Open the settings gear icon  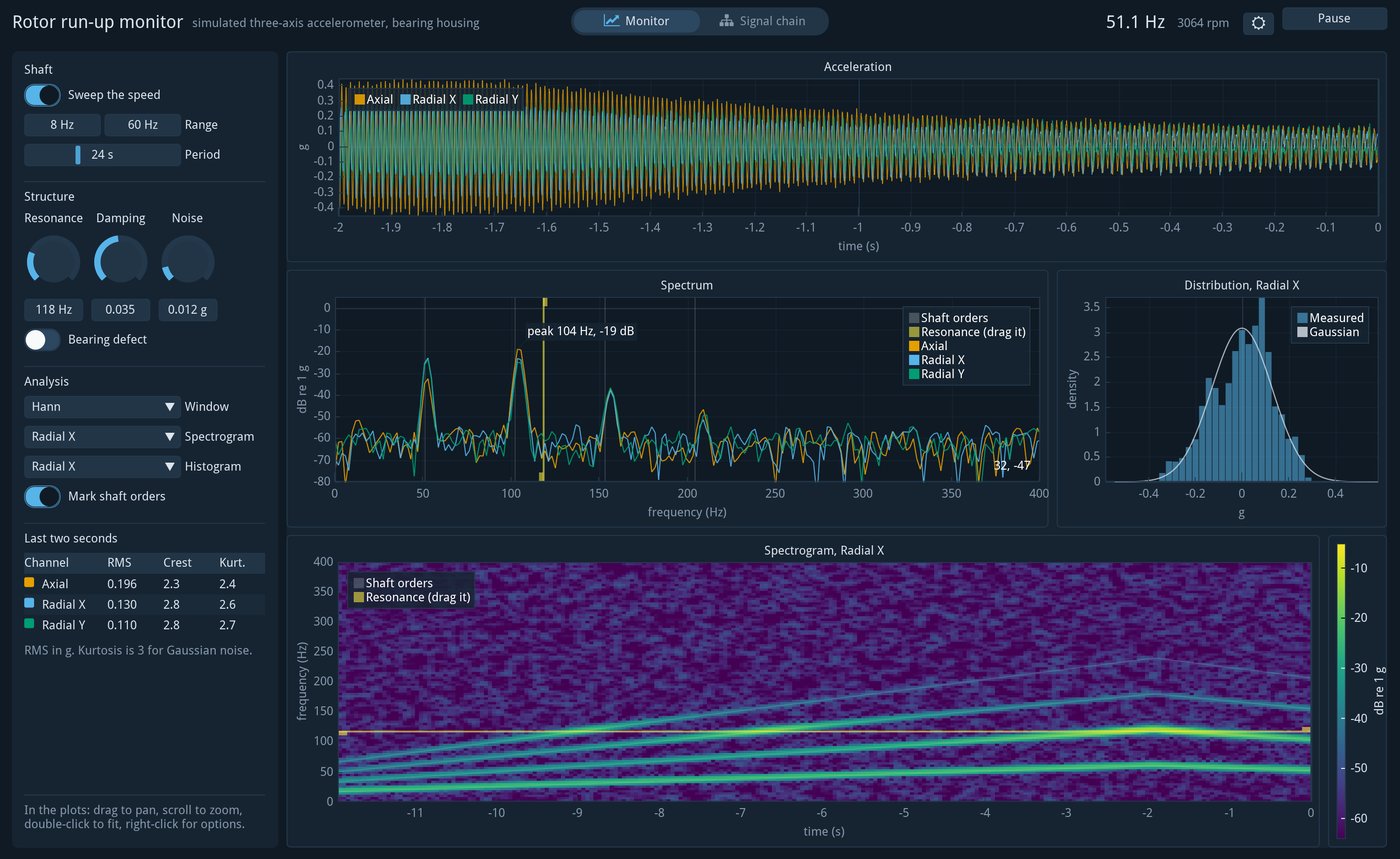click(x=1258, y=23)
